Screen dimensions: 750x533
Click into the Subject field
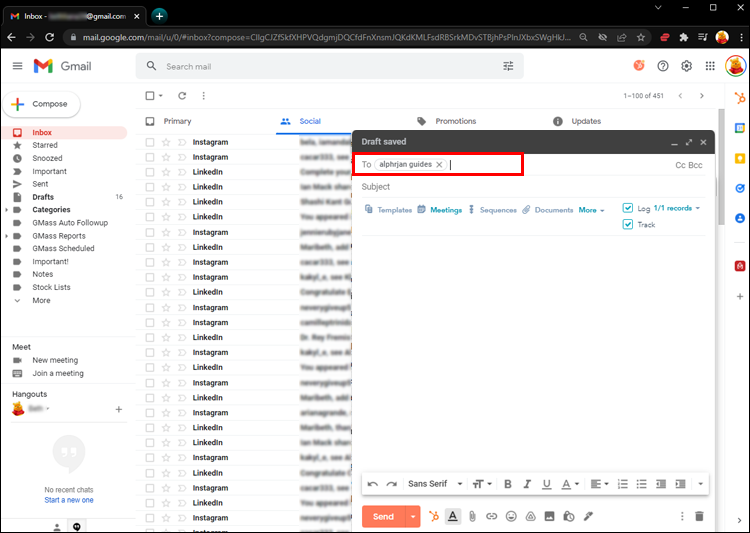(533, 187)
